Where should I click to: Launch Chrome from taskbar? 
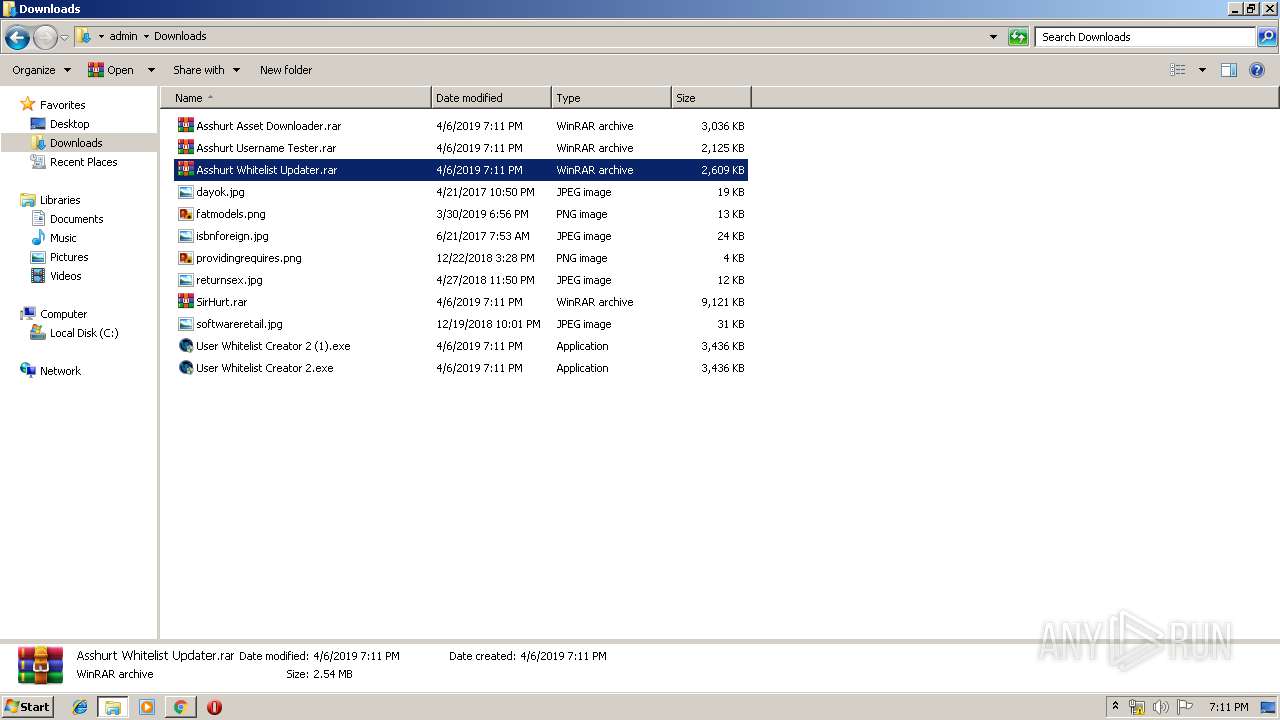coord(180,707)
